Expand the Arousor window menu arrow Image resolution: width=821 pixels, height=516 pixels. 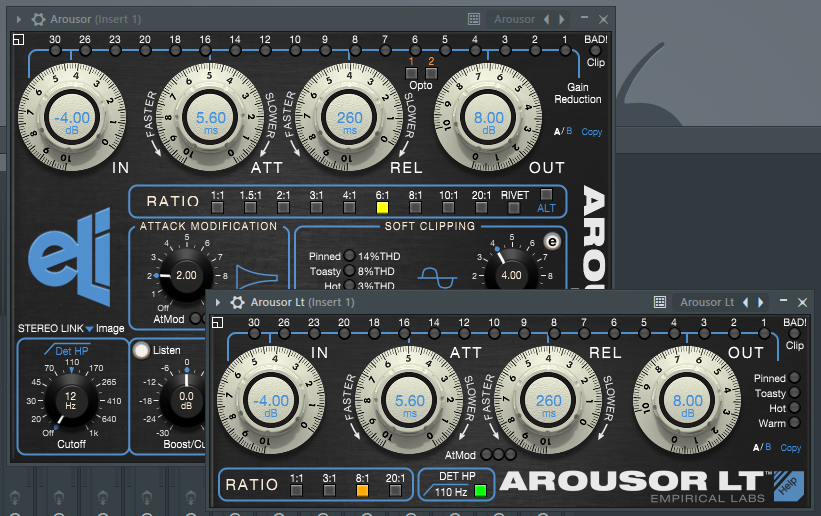18,19
